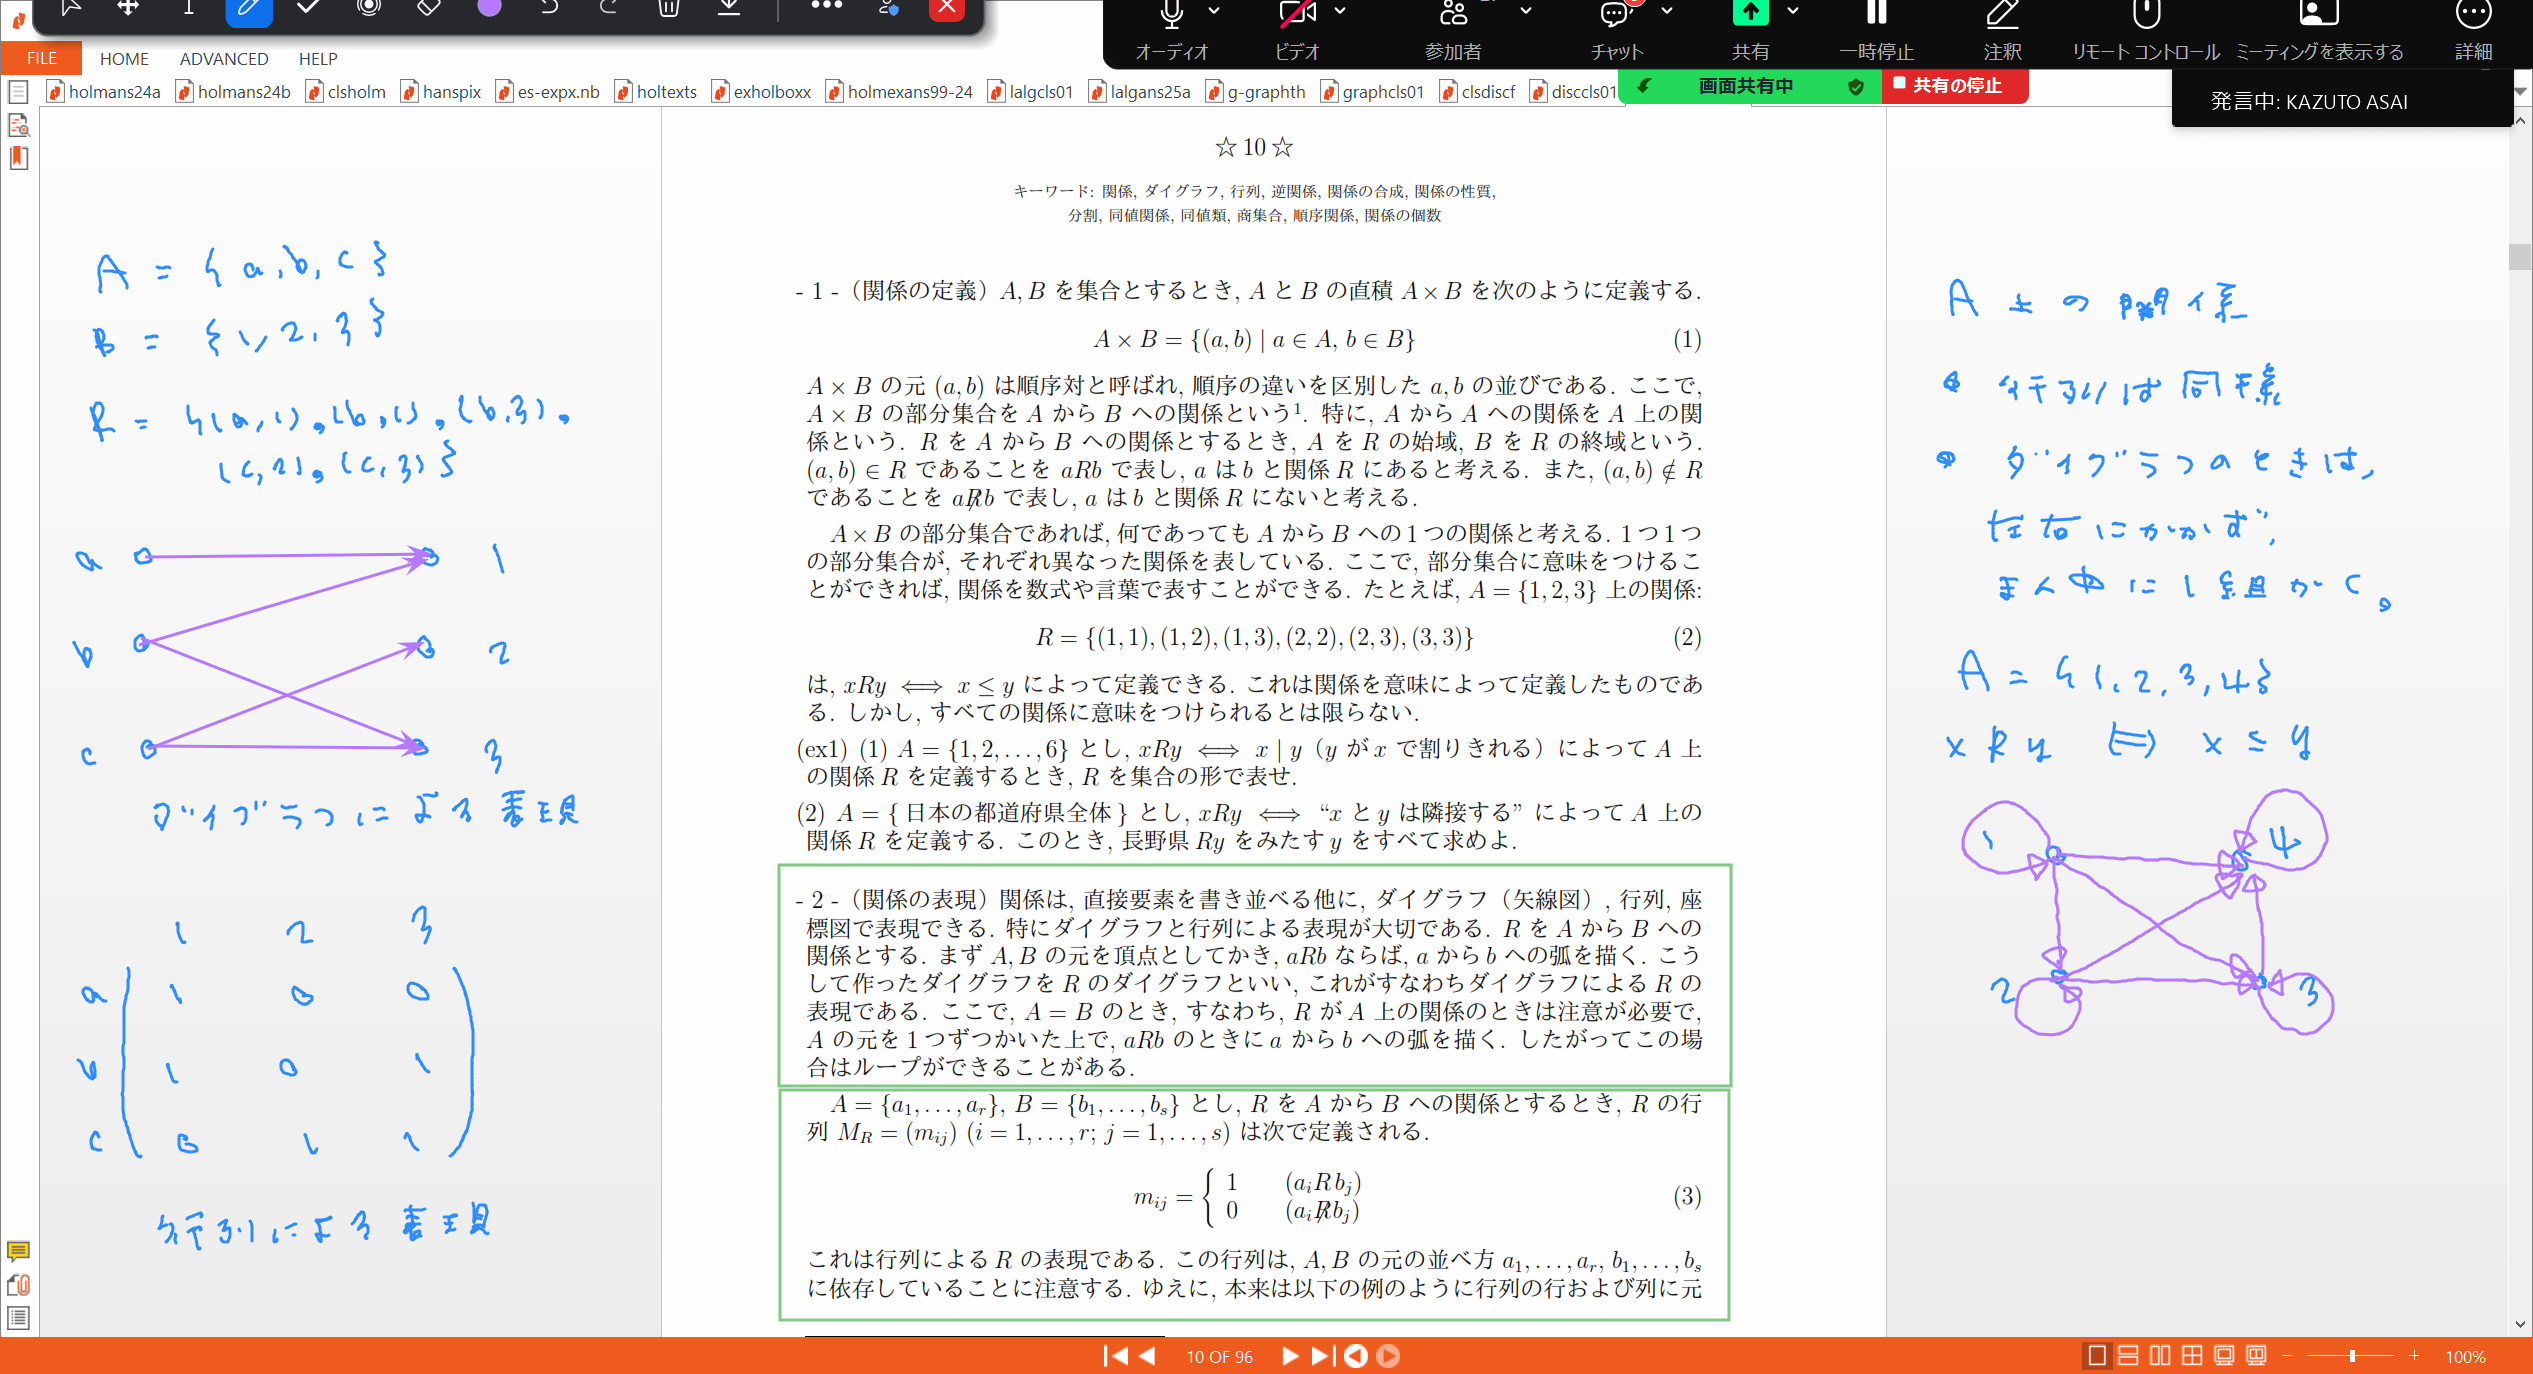The height and width of the screenshot is (1374, 2533).
Task: Switch to the holmans24a document tab
Action: [104, 92]
